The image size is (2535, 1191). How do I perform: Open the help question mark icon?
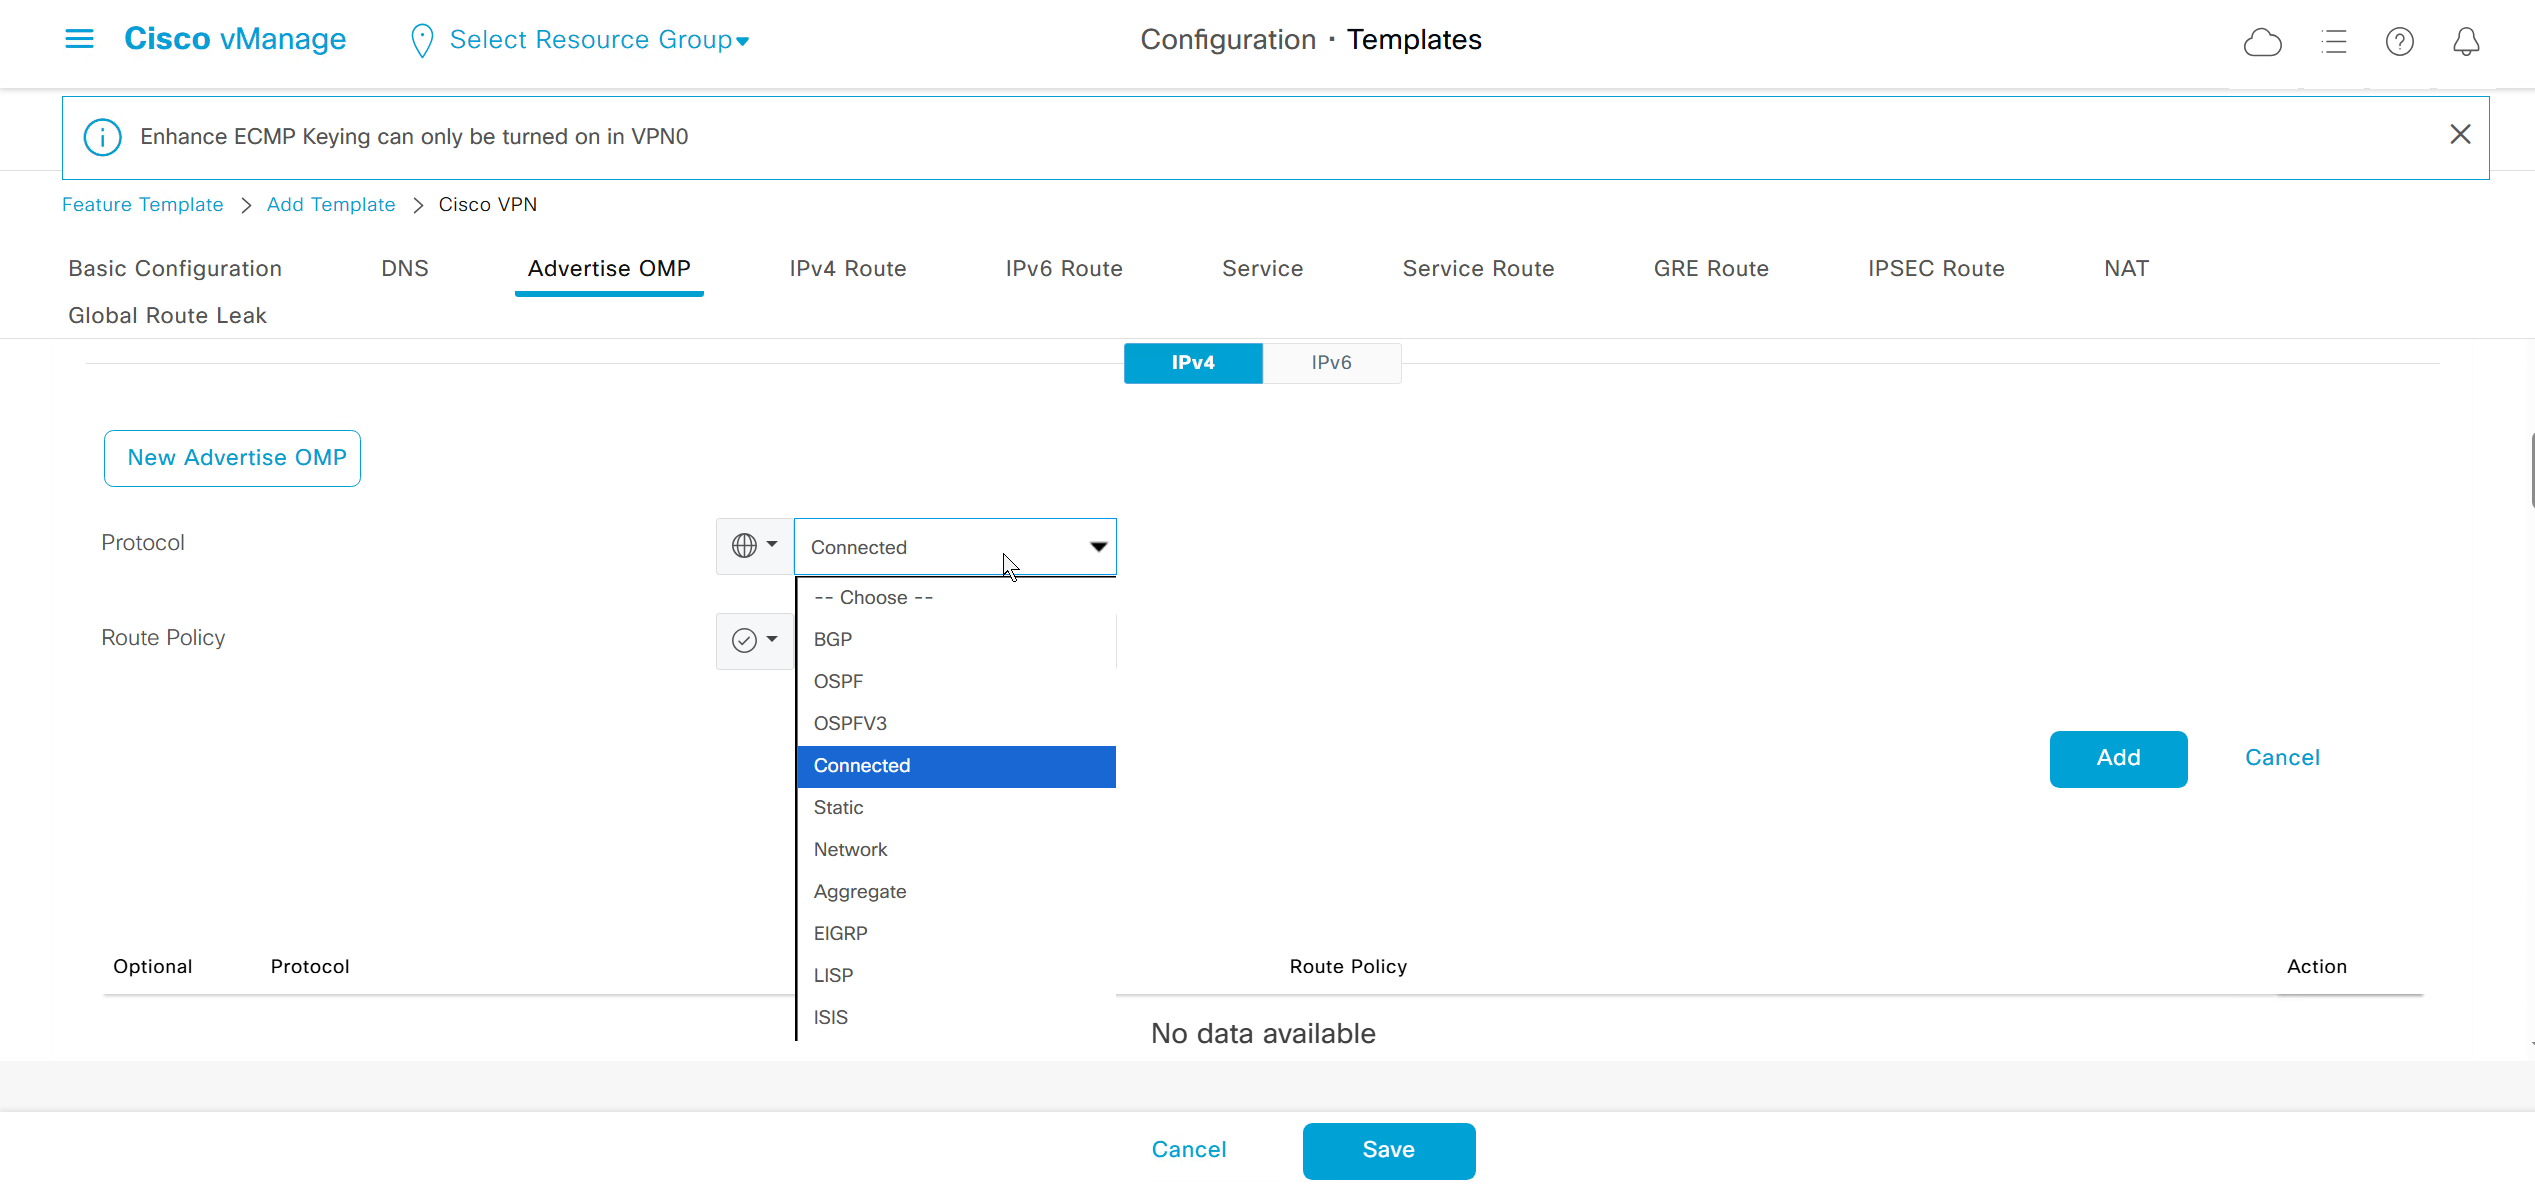click(x=2399, y=42)
